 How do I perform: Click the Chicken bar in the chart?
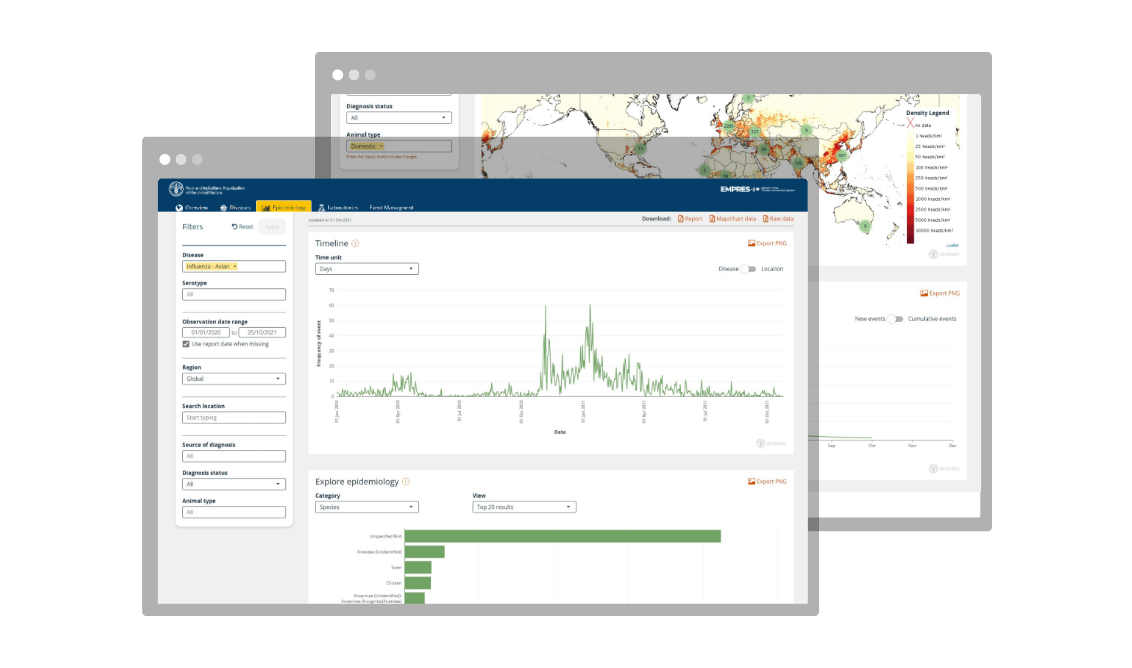tap(418, 583)
